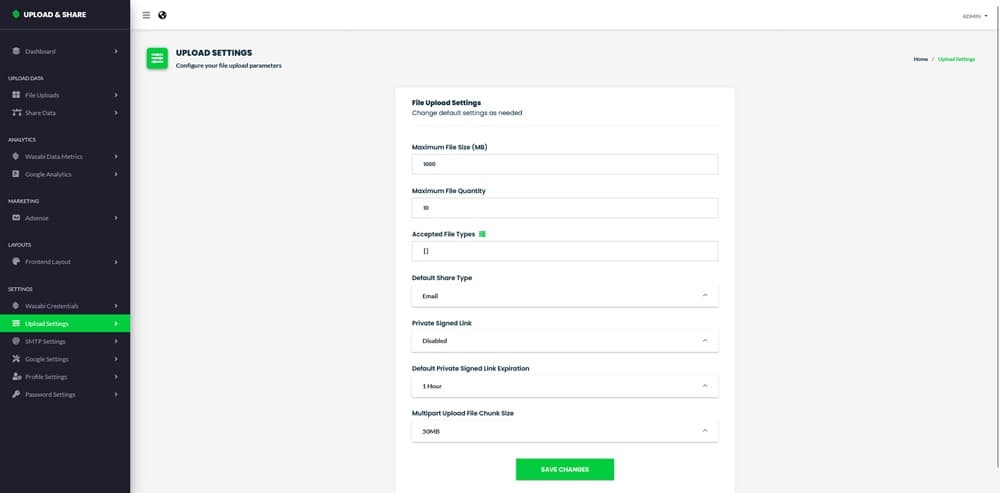Change Default Private Signed Link Expiration dropdown
Image resolution: width=1000 pixels, height=493 pixels.
click(x=565, y=385)
